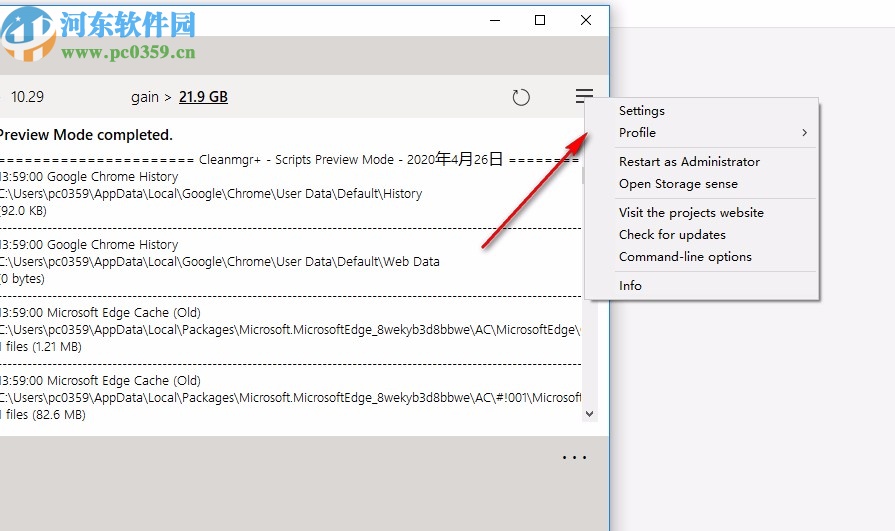
Task: Click the '(92.0 KB)' size text
Action: pyautogui.click(x=23, y=211)
